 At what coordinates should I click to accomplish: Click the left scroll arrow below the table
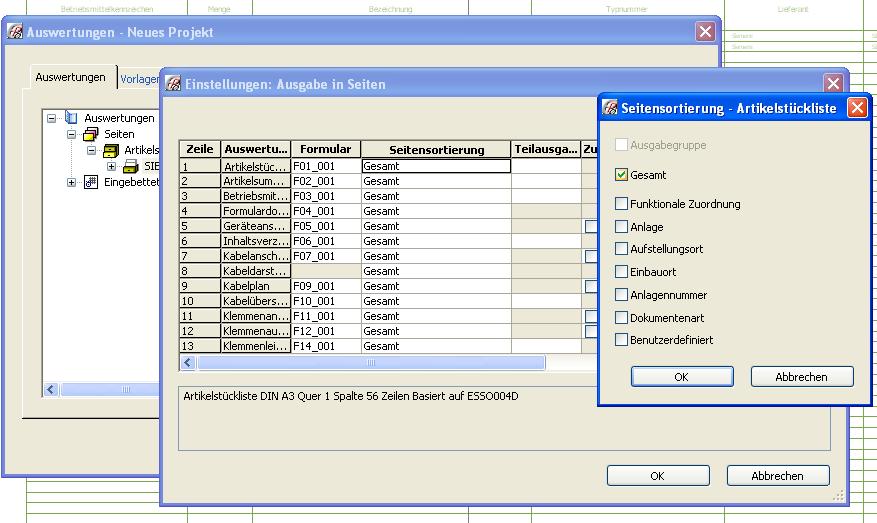[188, 362]
